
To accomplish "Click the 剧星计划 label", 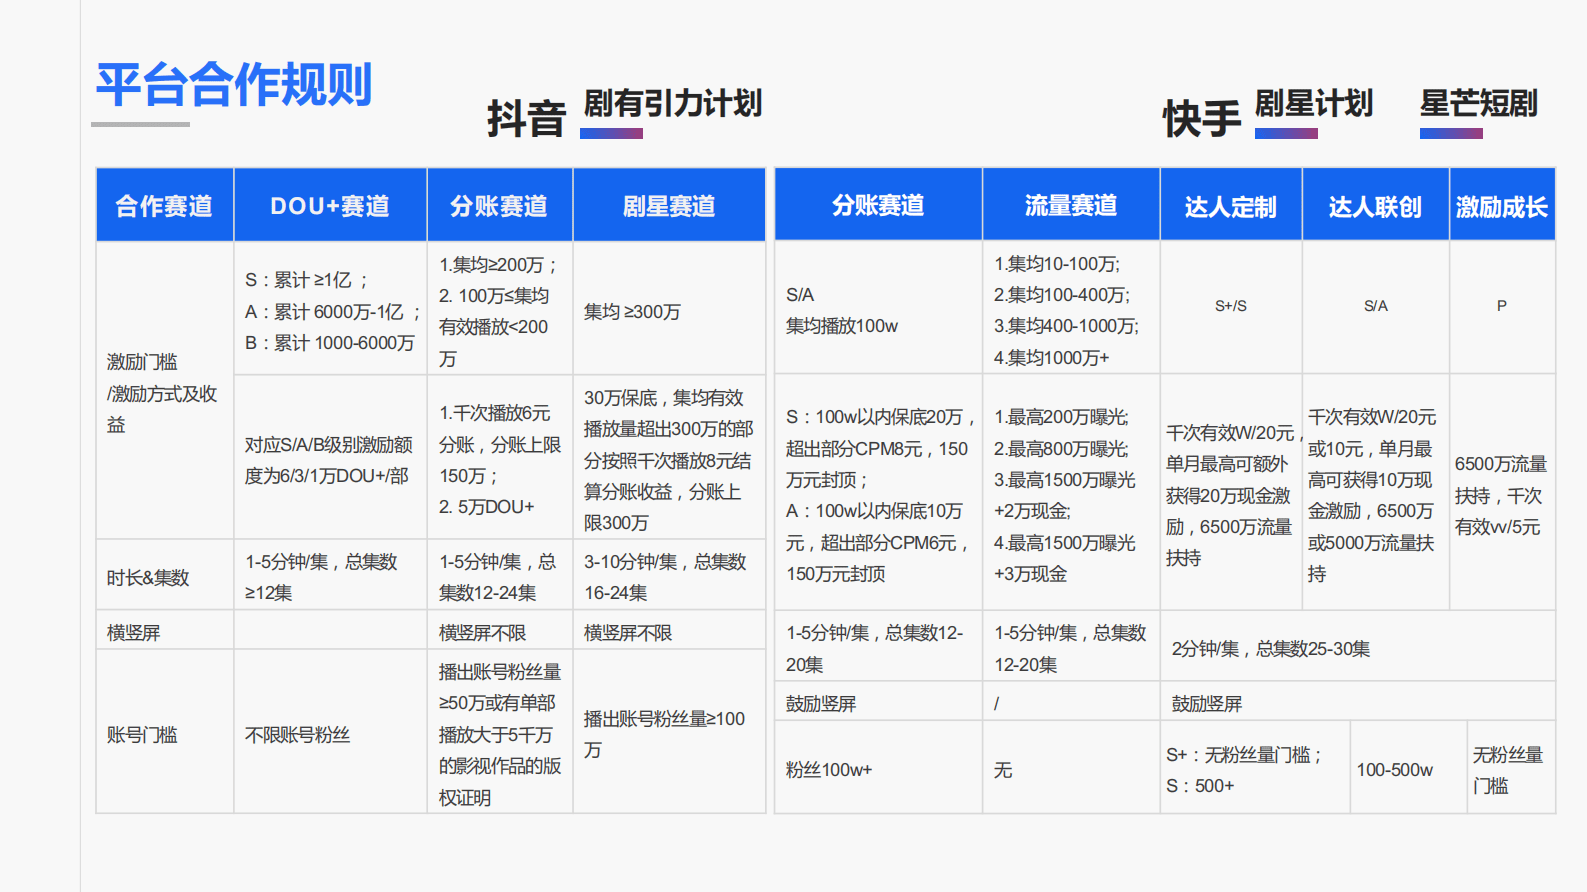I will click(1314, 103).
